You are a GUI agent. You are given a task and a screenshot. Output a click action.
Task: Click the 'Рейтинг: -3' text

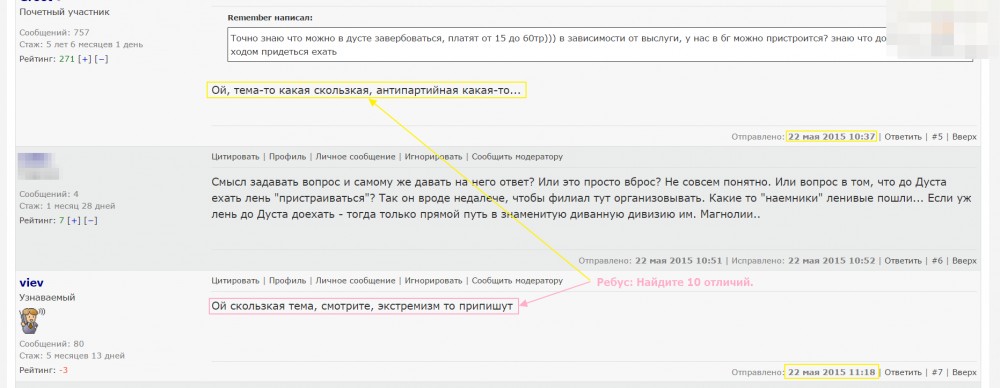43,370
